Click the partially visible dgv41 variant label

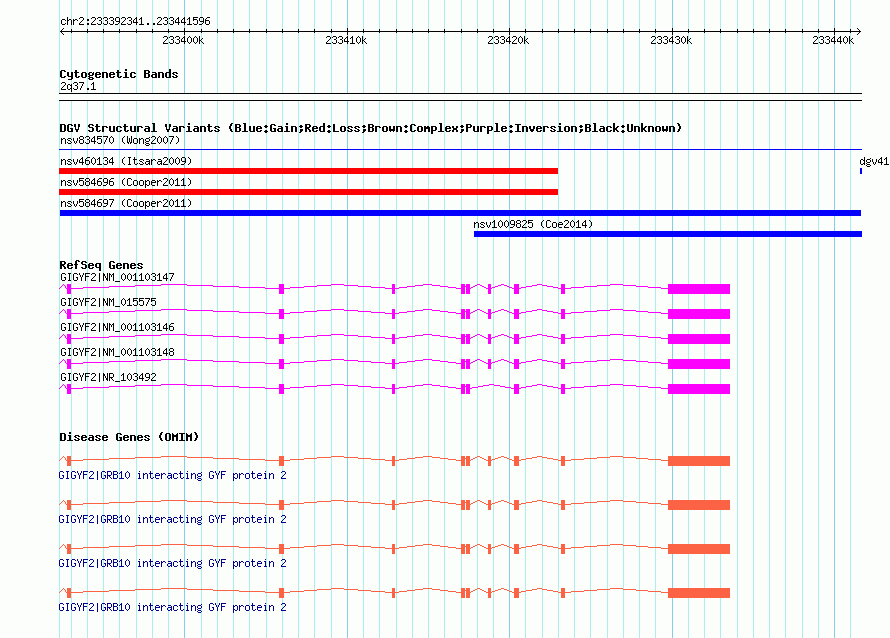pyautogui.click(x=874, y=161)
